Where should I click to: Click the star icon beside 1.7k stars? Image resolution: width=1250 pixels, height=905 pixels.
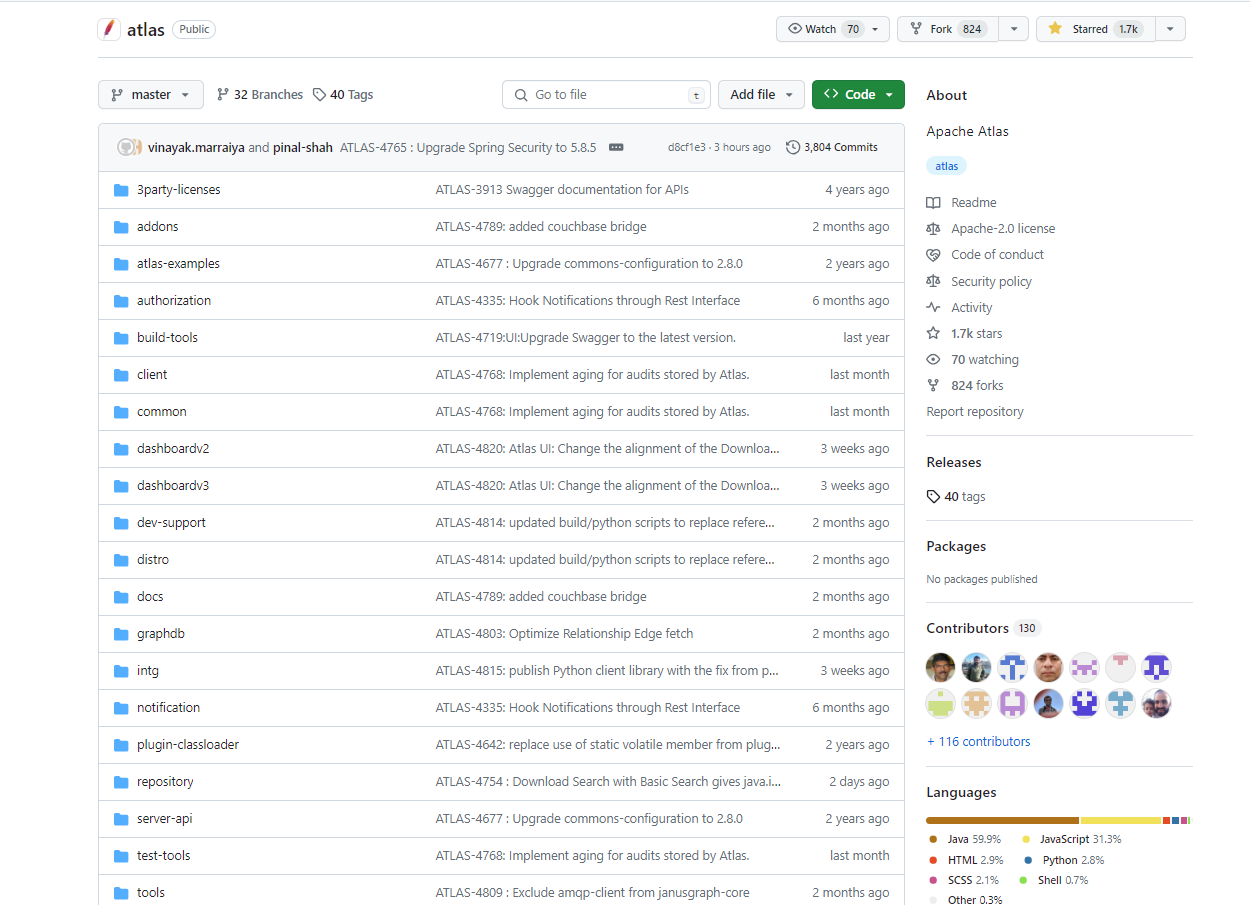pos(933,333)
